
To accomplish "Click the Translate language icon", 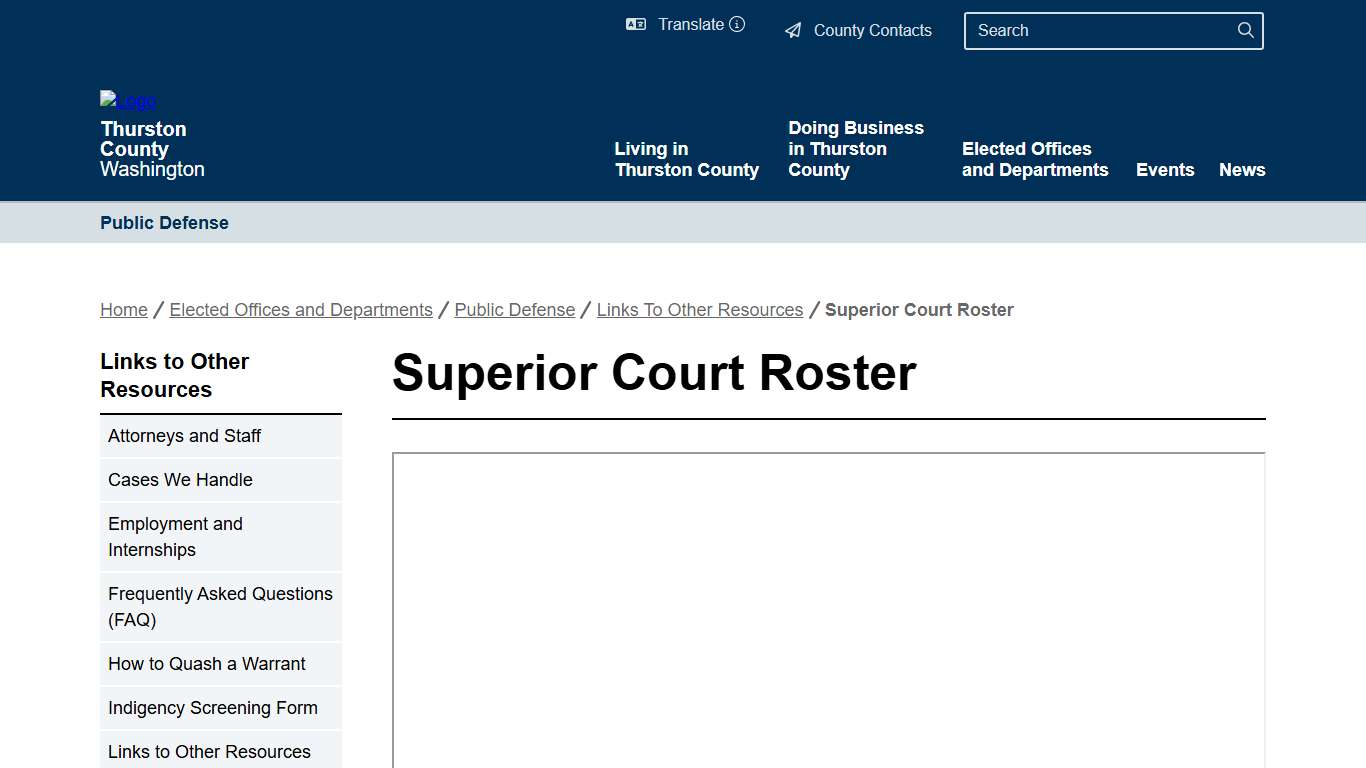I will click(636, 24).
